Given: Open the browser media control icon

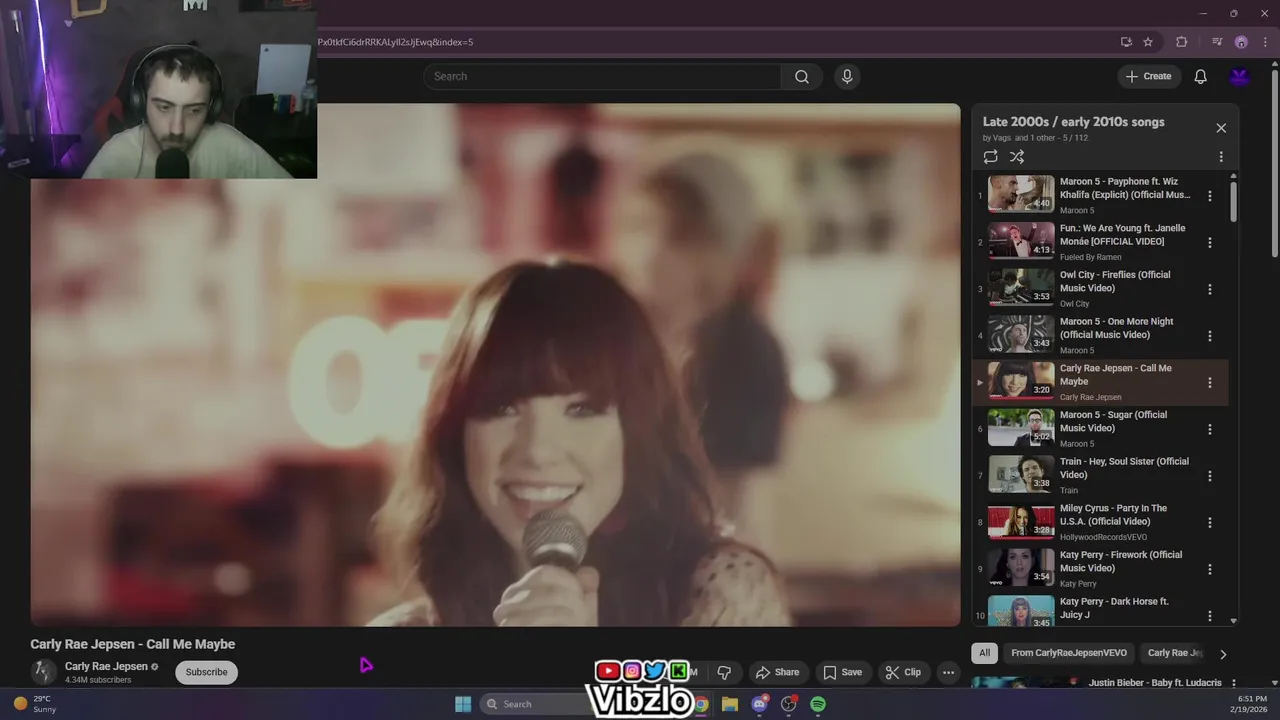Looking at the screenshot, I should (x=1217, y=42).
